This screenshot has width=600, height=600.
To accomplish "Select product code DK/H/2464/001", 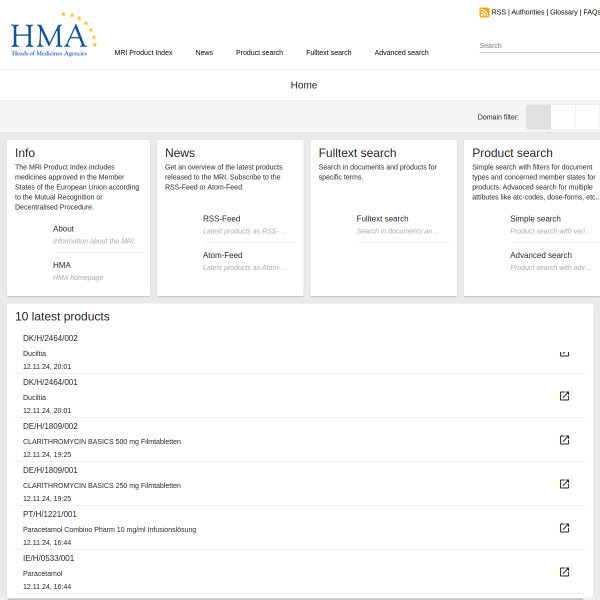I will (x=50, y=382).
